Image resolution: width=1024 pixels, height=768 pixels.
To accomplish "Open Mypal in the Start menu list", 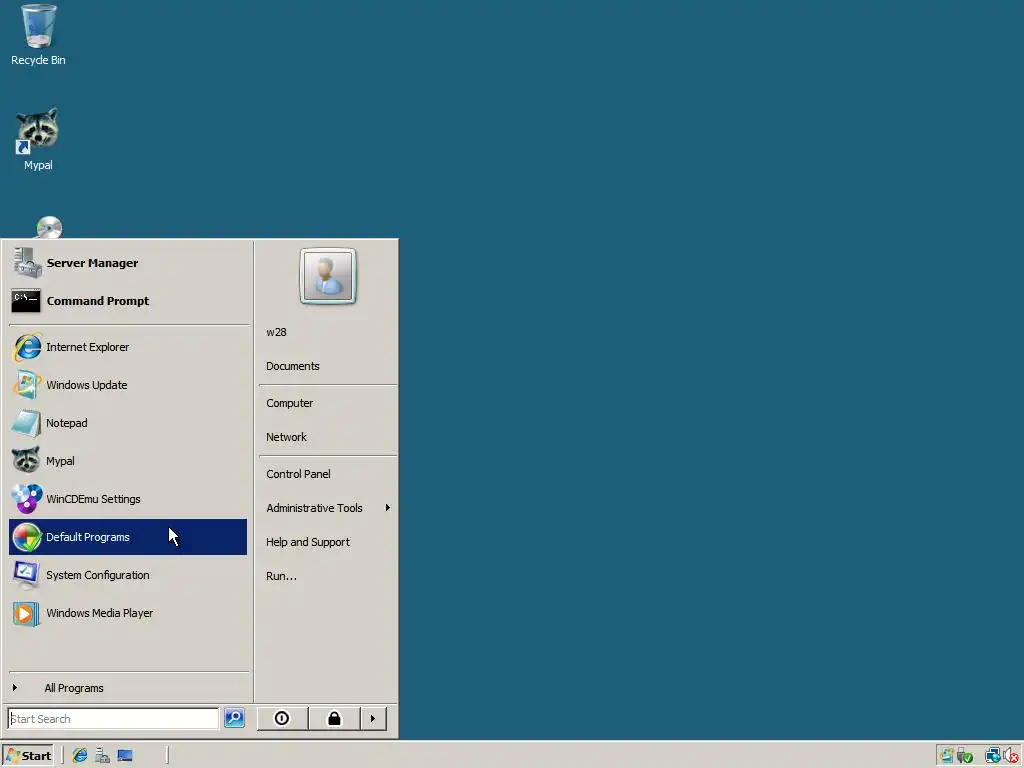I will 128,461.
